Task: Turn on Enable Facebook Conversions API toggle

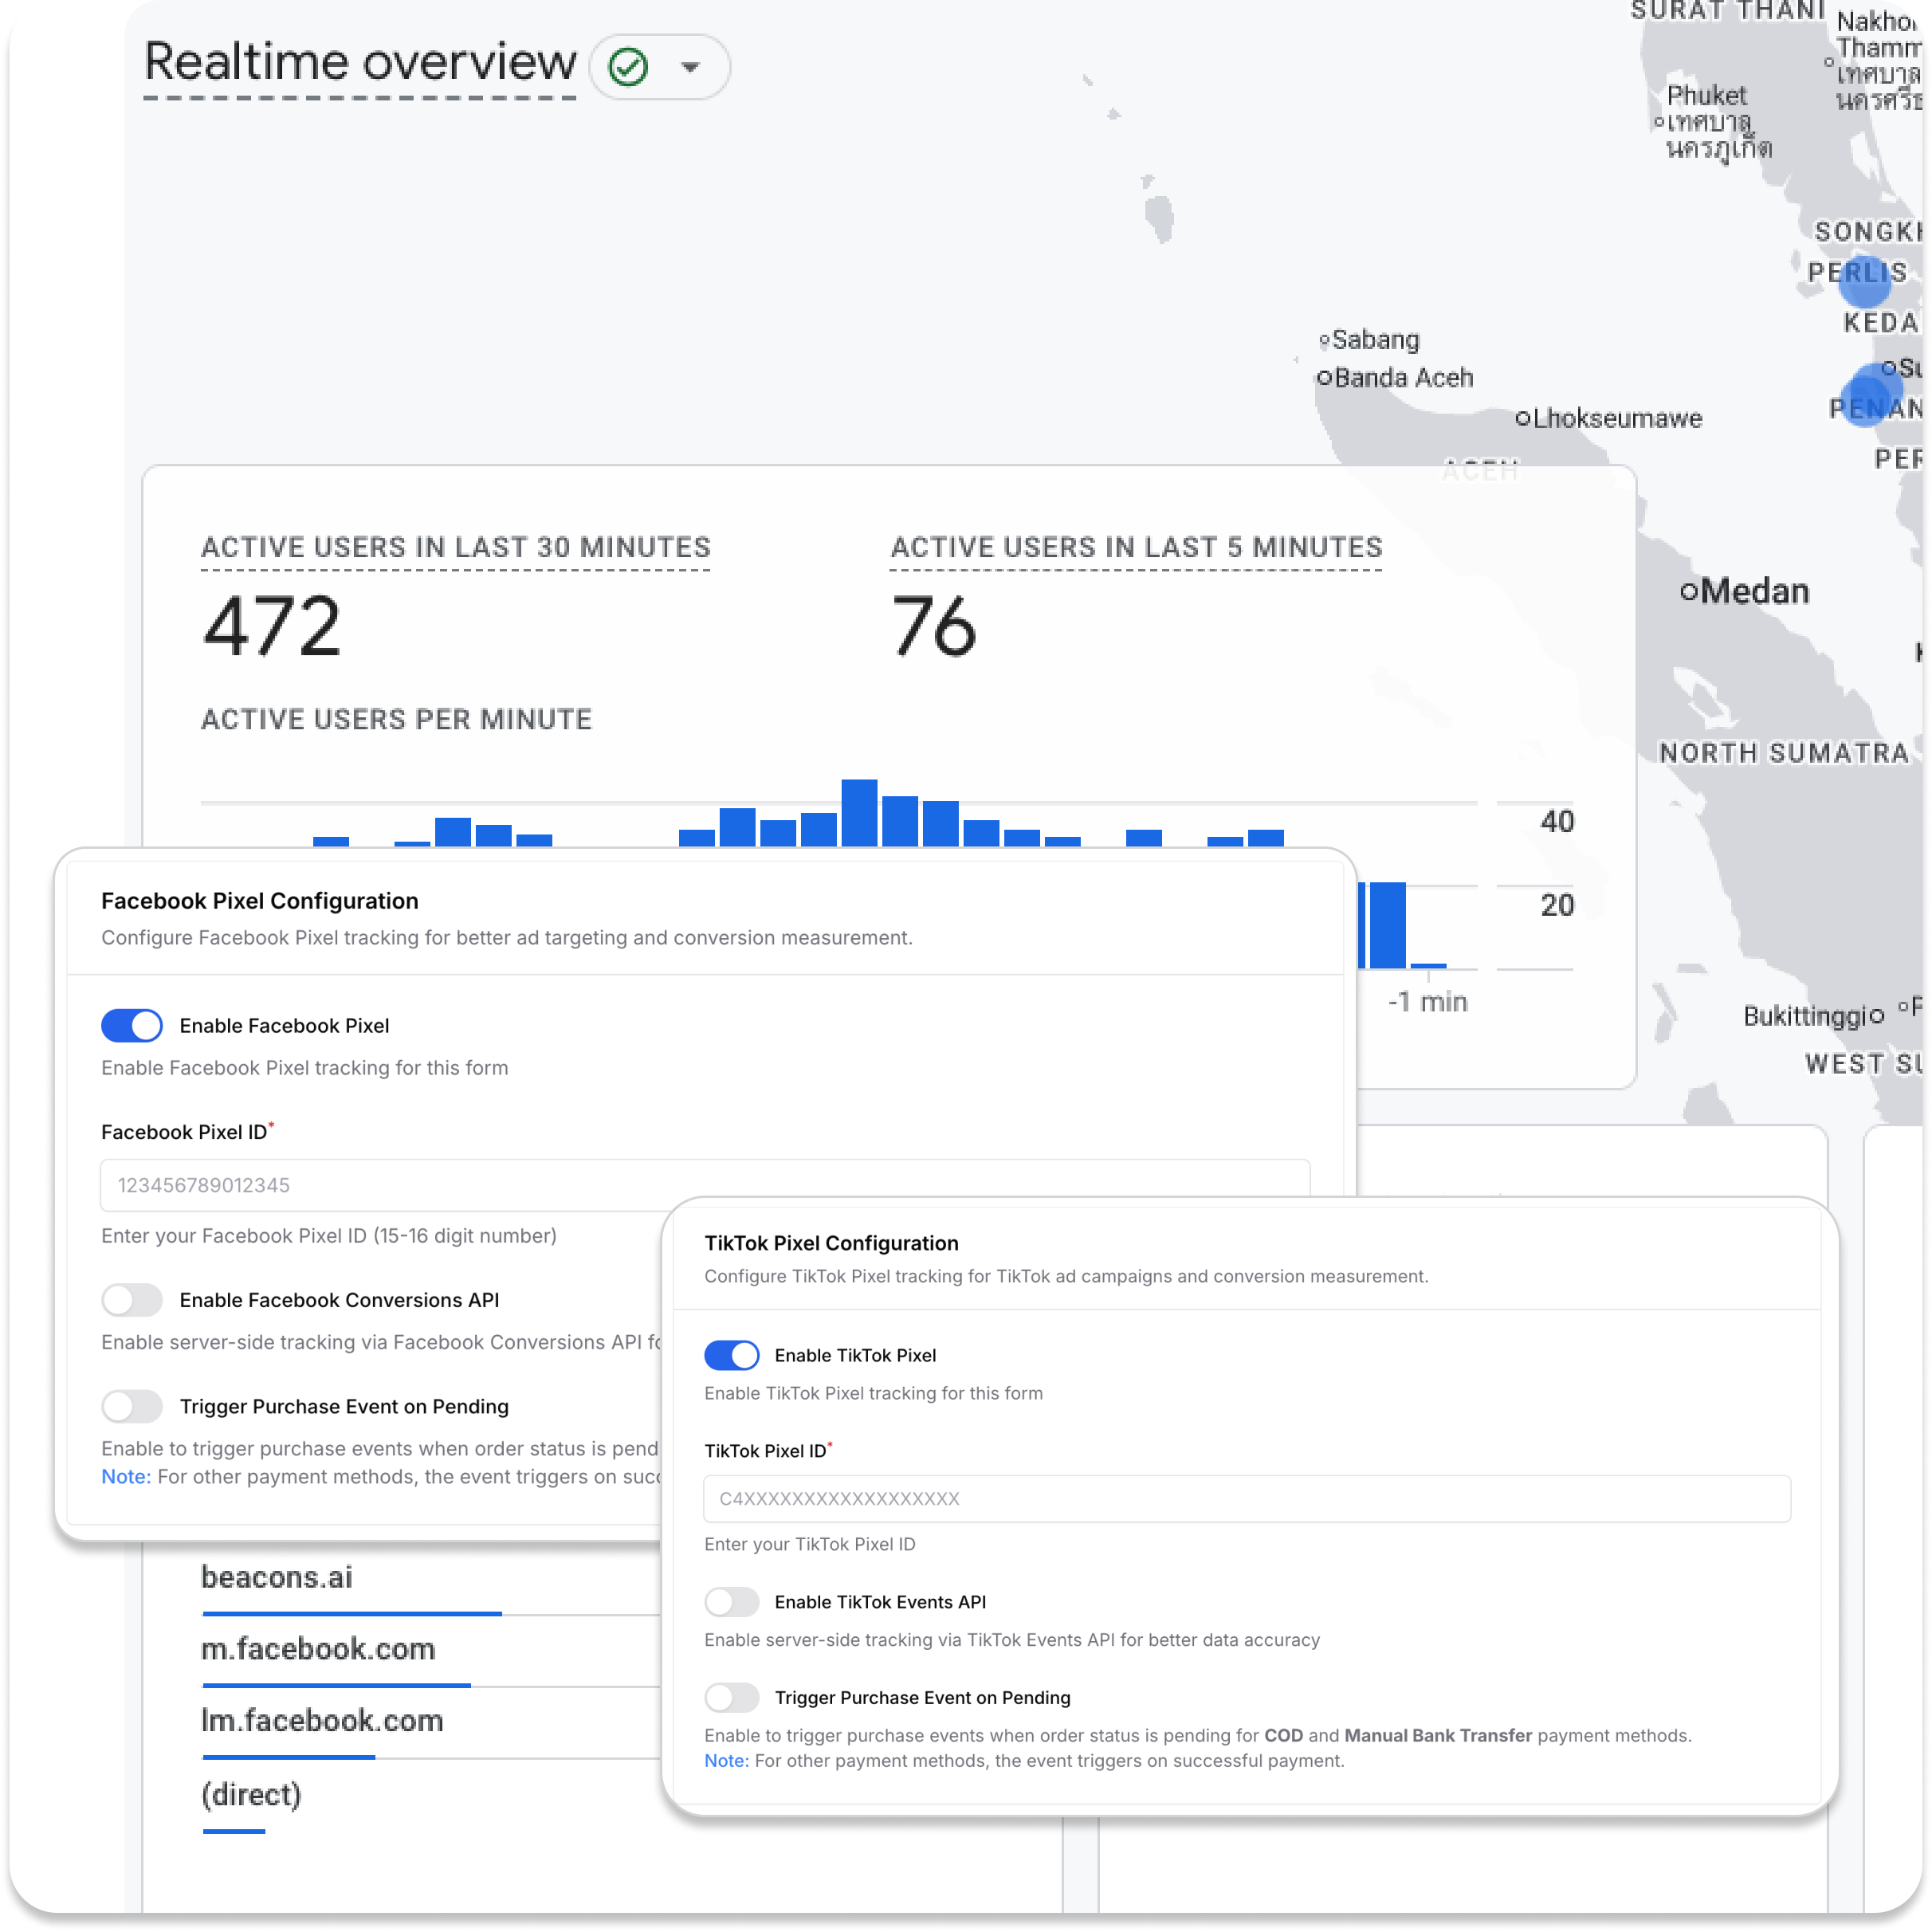Action: pyautogui.click(x=131, y=1299)
